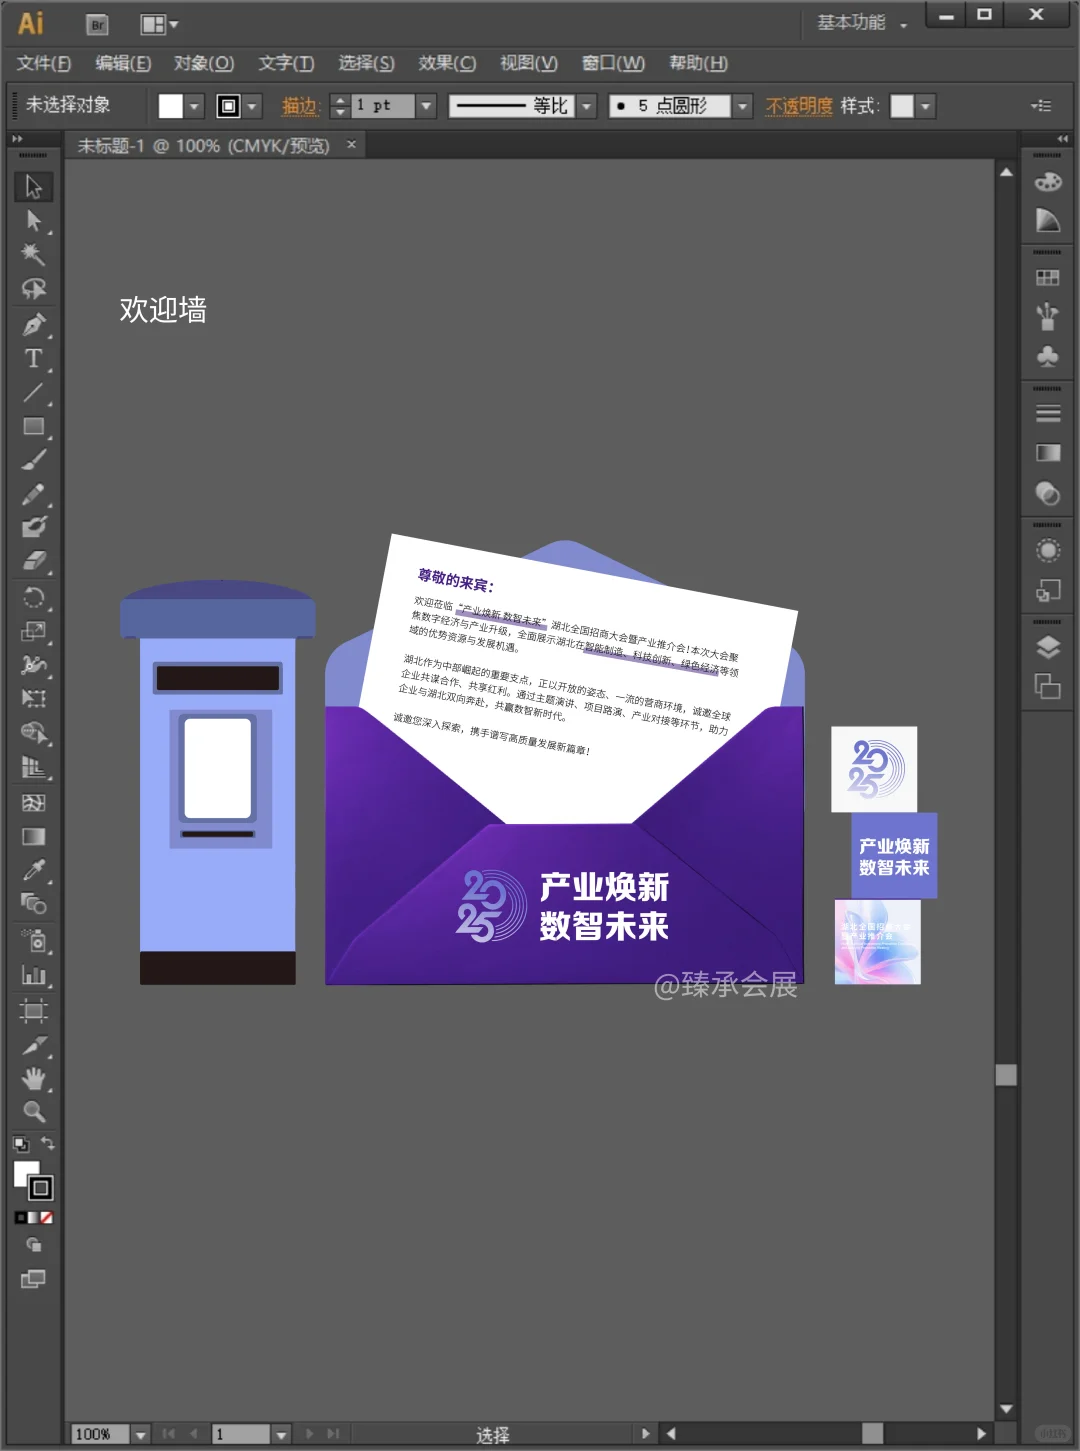The width and height of the screenshot is (1080, 1451).
Task: Select the Type tool
Action: [x=33, y=358]
